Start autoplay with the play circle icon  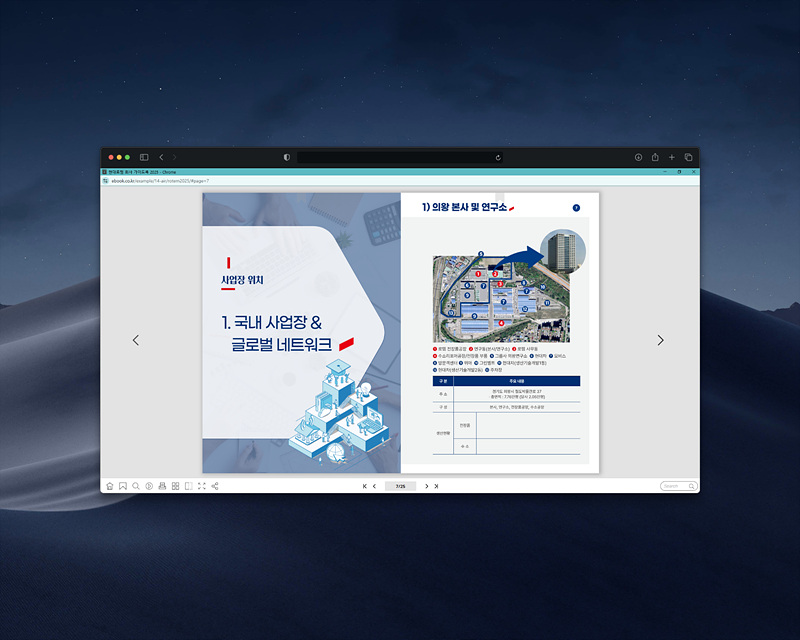click(x=149, y=486)
